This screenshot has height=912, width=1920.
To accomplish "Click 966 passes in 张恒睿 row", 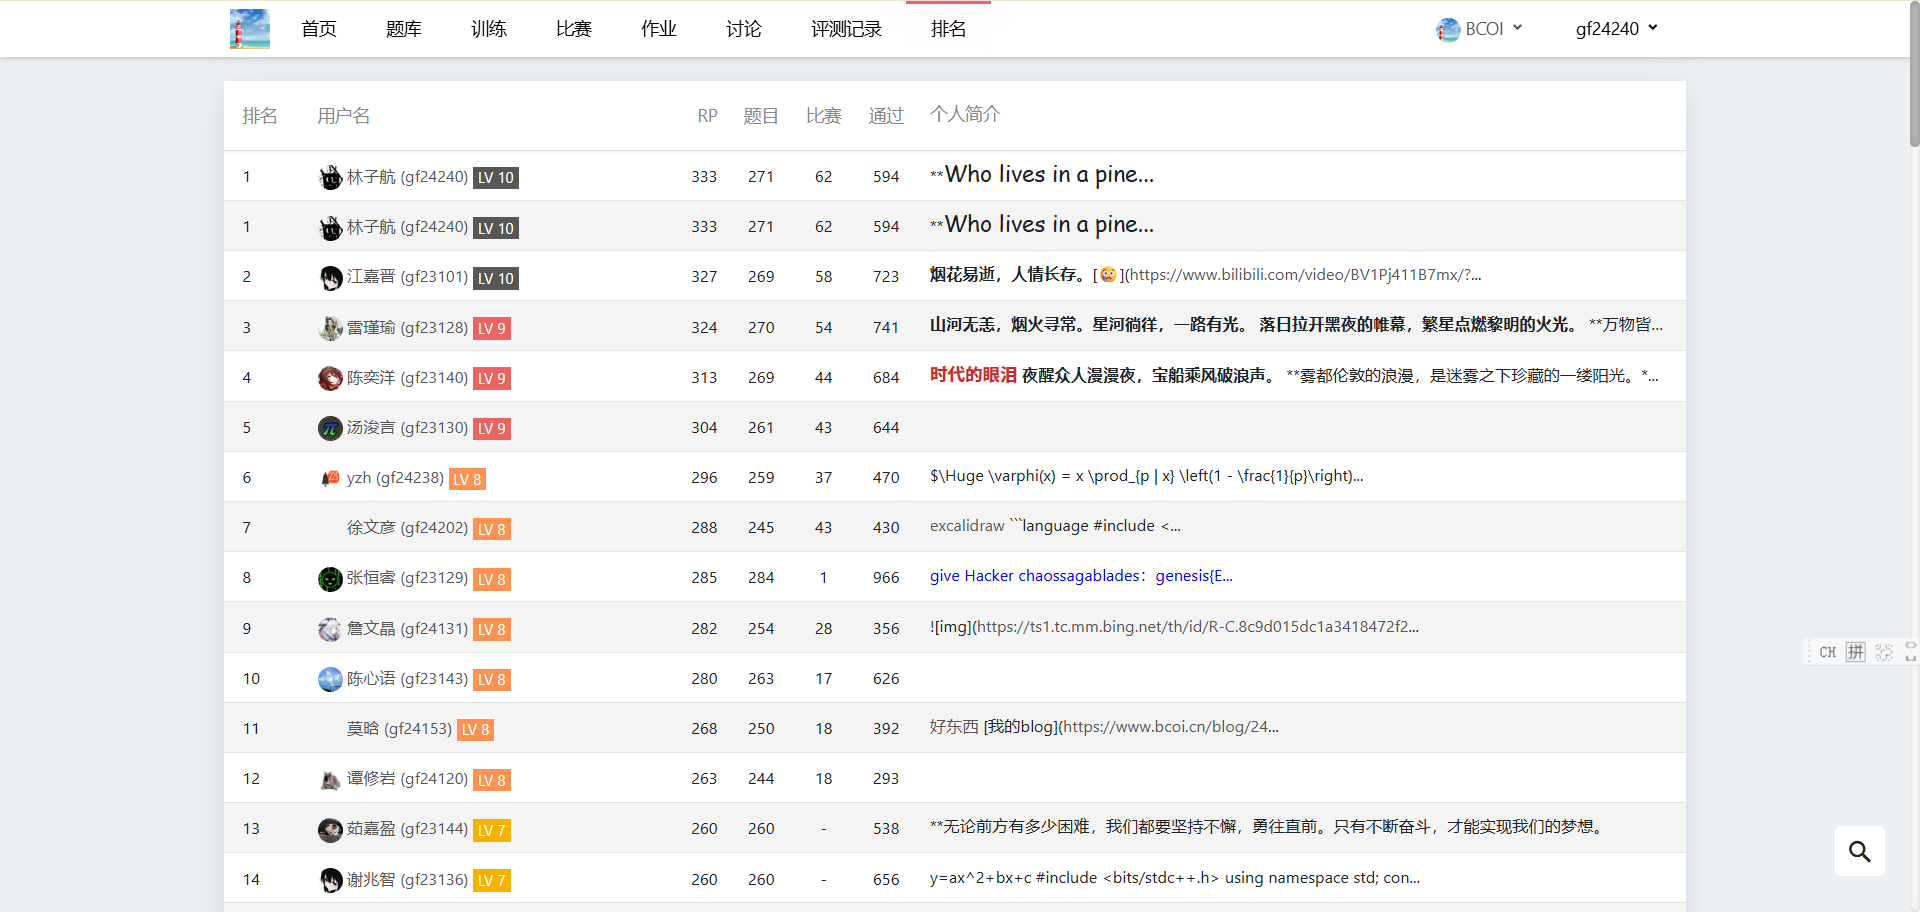I will pos(886,578).
